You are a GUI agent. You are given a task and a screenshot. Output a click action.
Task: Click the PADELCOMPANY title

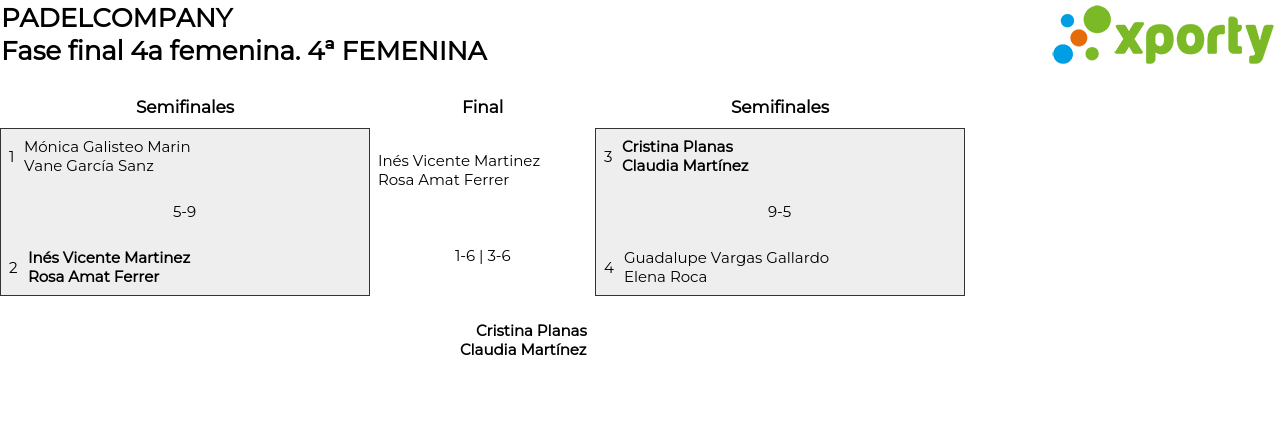(117, 18)
